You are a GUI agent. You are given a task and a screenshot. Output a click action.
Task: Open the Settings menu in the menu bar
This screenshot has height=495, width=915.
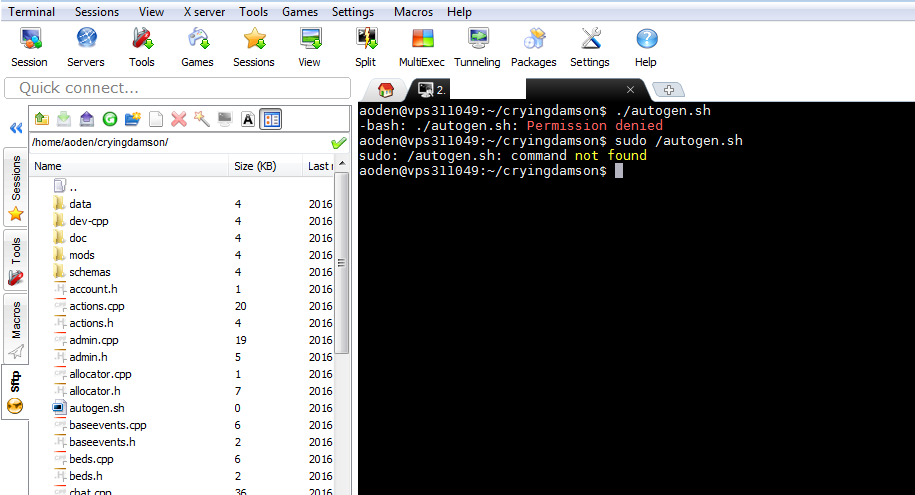coord(353,12)
